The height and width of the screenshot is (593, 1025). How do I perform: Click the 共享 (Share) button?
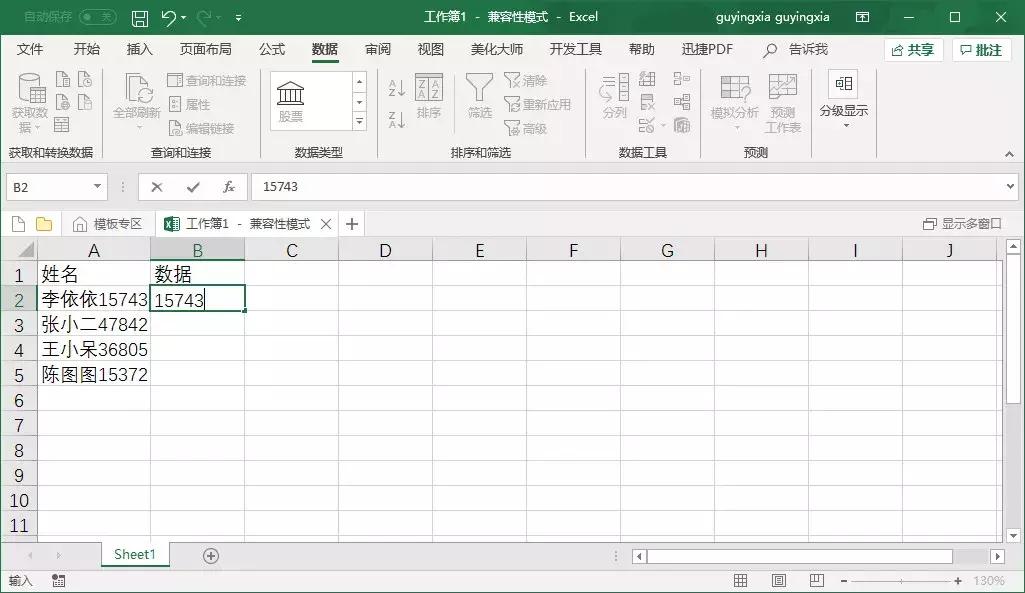pyautogui.click(x=911, y=48)
